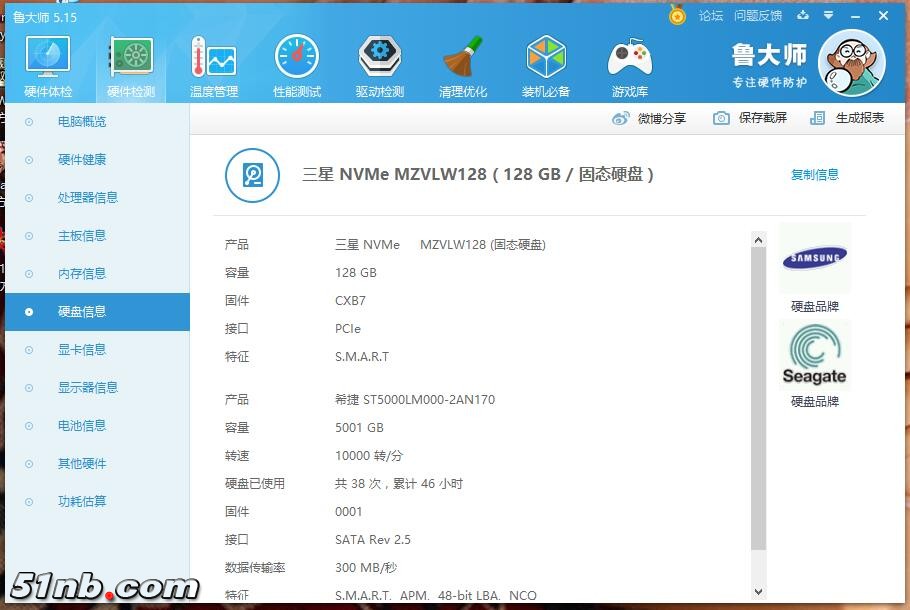Click the Seagate brand logo thumbnail
The width and height of the screenshot is (910, 610).
(x=814, y=355)
